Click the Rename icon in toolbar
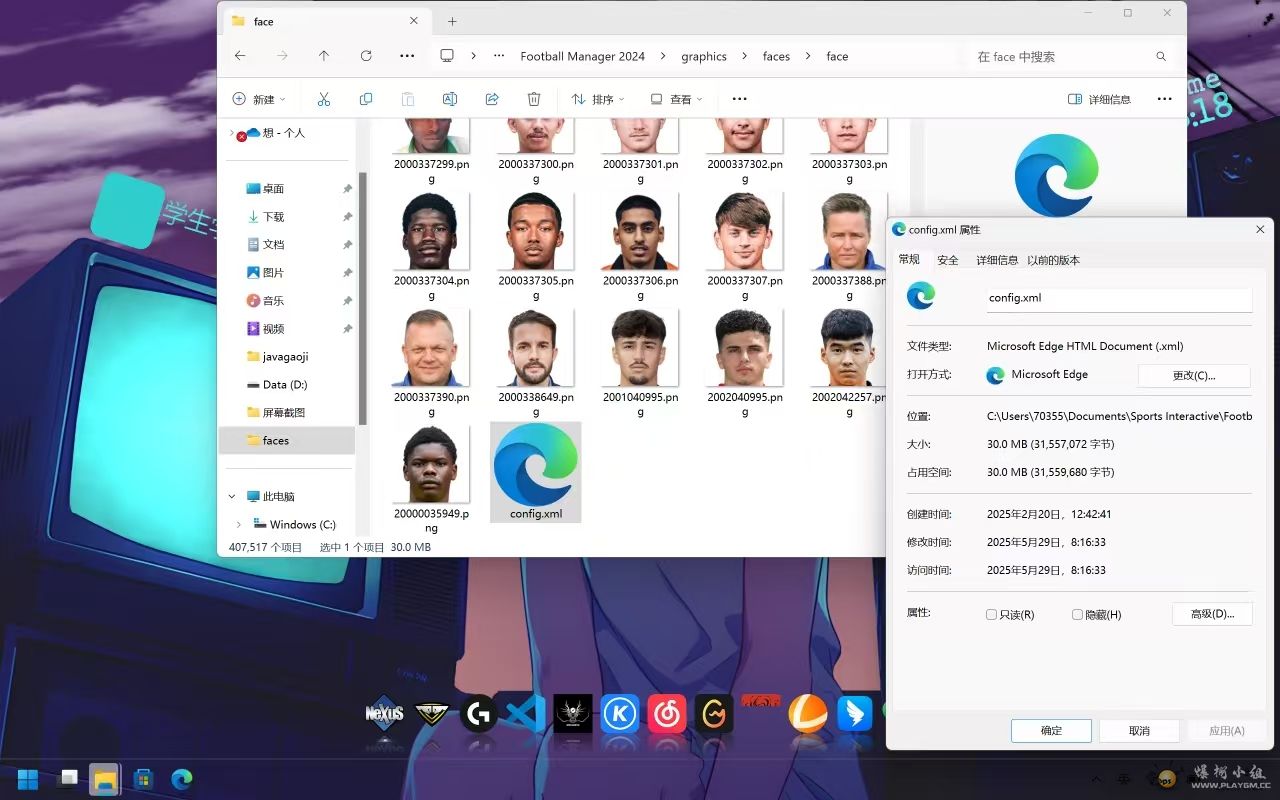 450,99
